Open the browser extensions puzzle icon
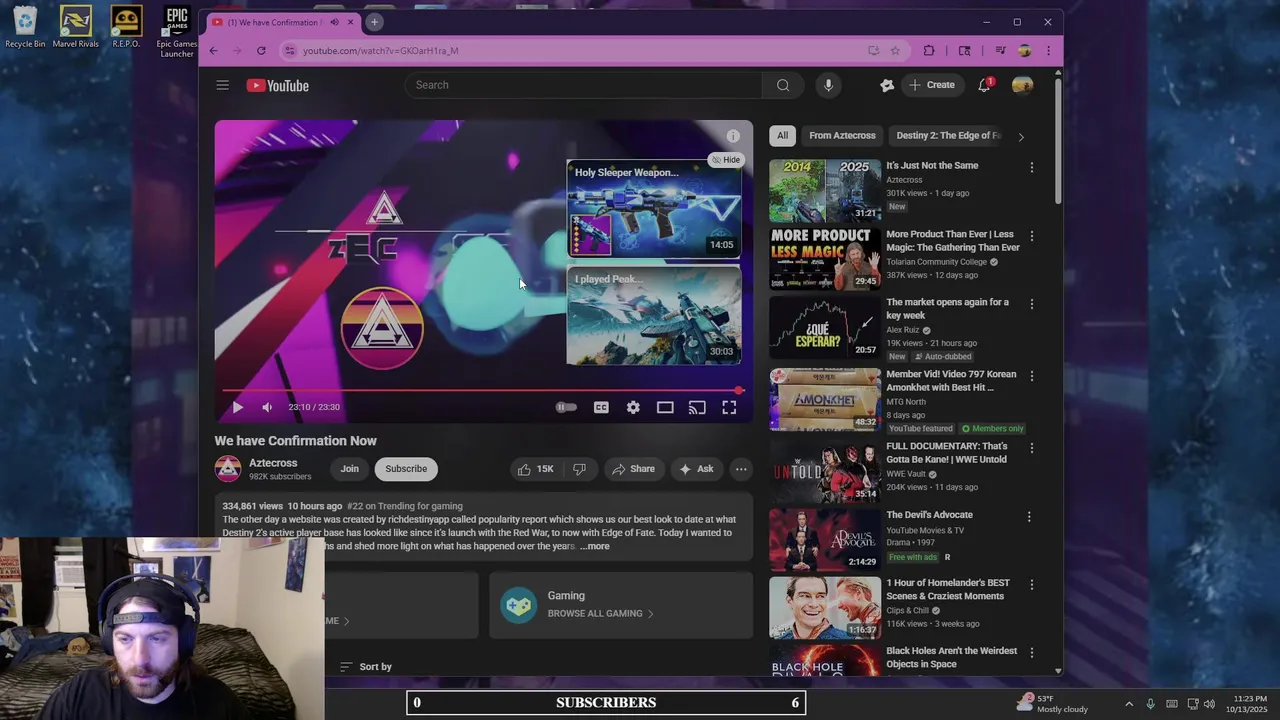The width and height of the screenshot is (1280, 720). (x=929, y=51)
